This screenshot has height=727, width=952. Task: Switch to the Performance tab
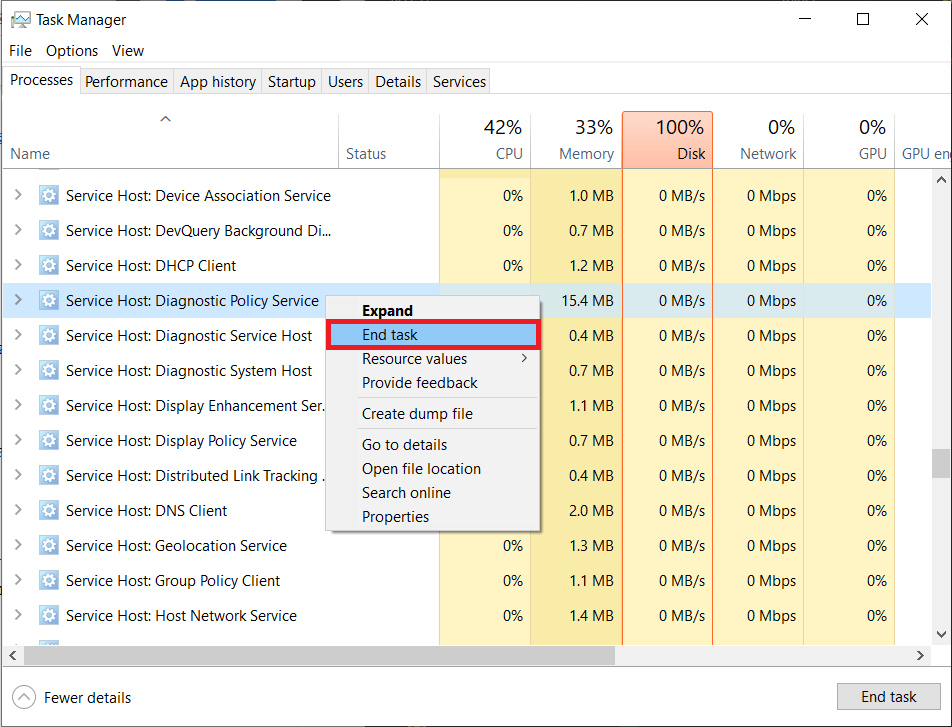(x=126, y=81)
